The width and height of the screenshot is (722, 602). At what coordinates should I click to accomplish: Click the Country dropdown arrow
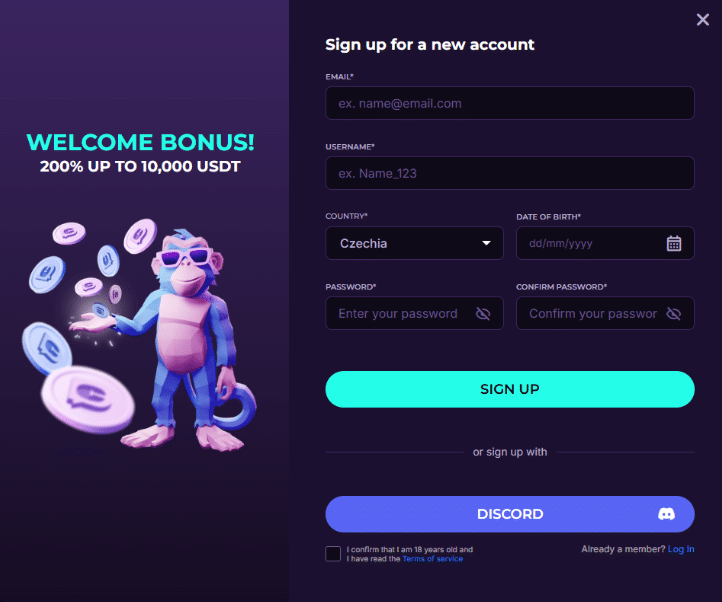tap(487, 243)
